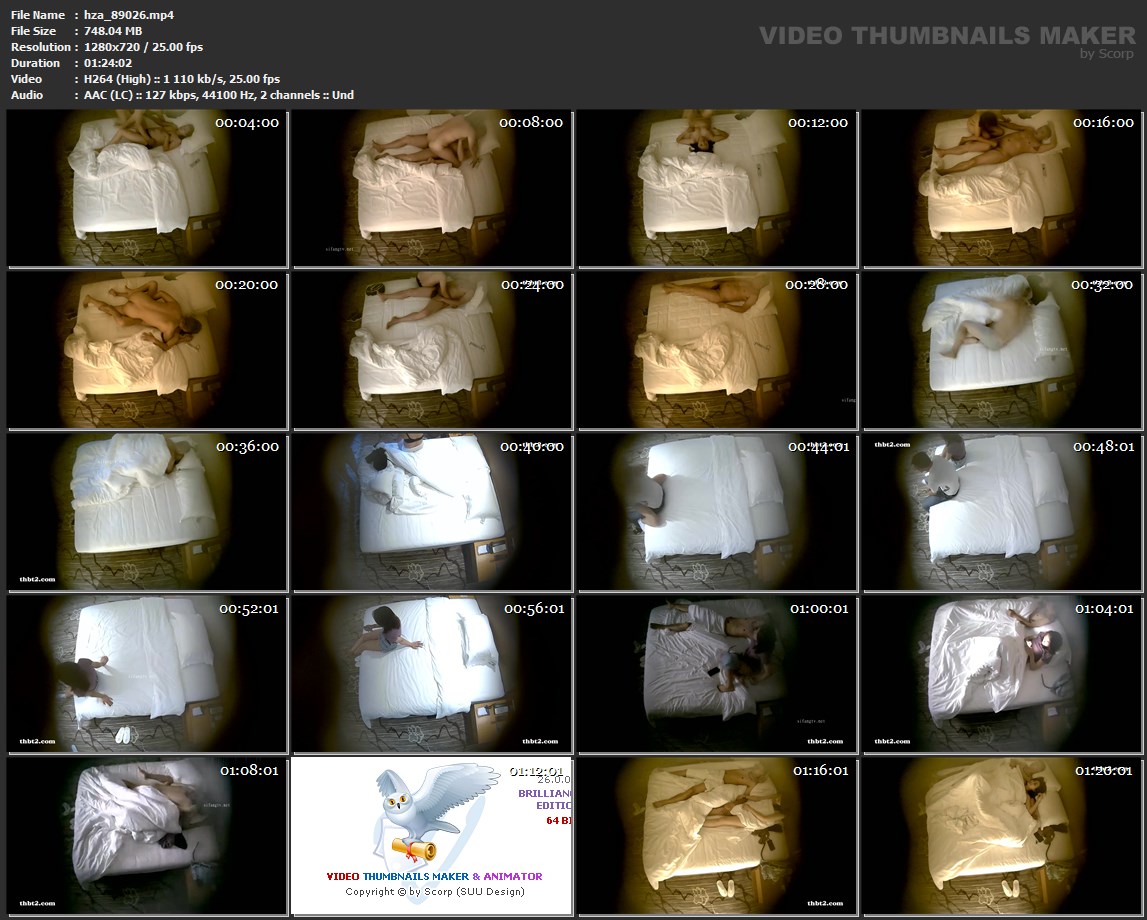Select the duration value 01:24:02
1147x920 pixels.
108,63
